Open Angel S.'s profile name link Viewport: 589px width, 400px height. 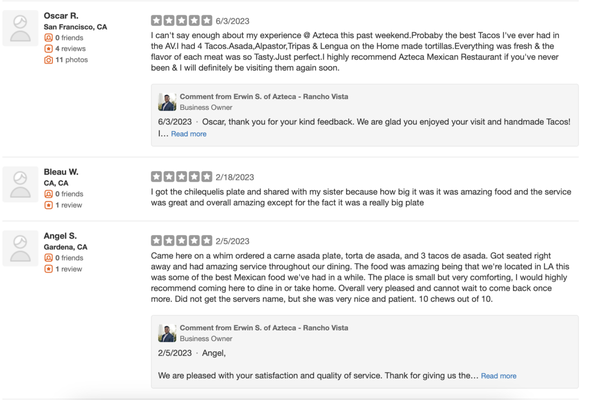tap(60, 236)
